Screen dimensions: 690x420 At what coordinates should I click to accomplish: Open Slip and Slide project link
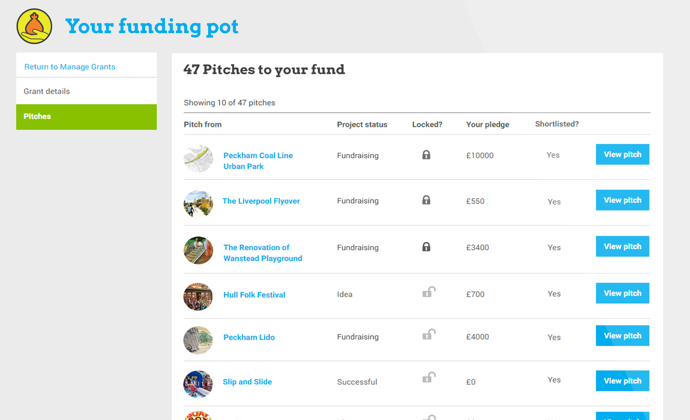(247, 382)
